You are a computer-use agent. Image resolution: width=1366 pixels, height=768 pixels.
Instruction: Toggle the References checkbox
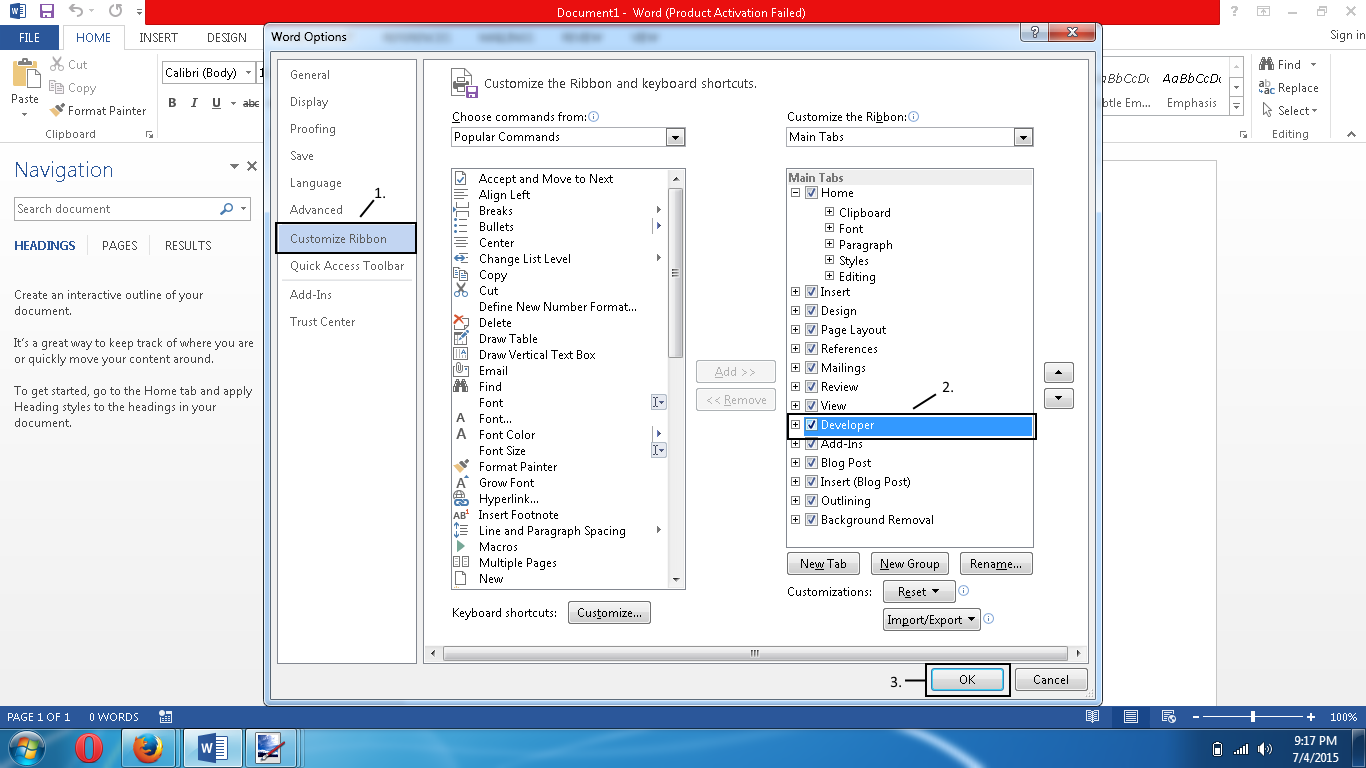[812, 349]
